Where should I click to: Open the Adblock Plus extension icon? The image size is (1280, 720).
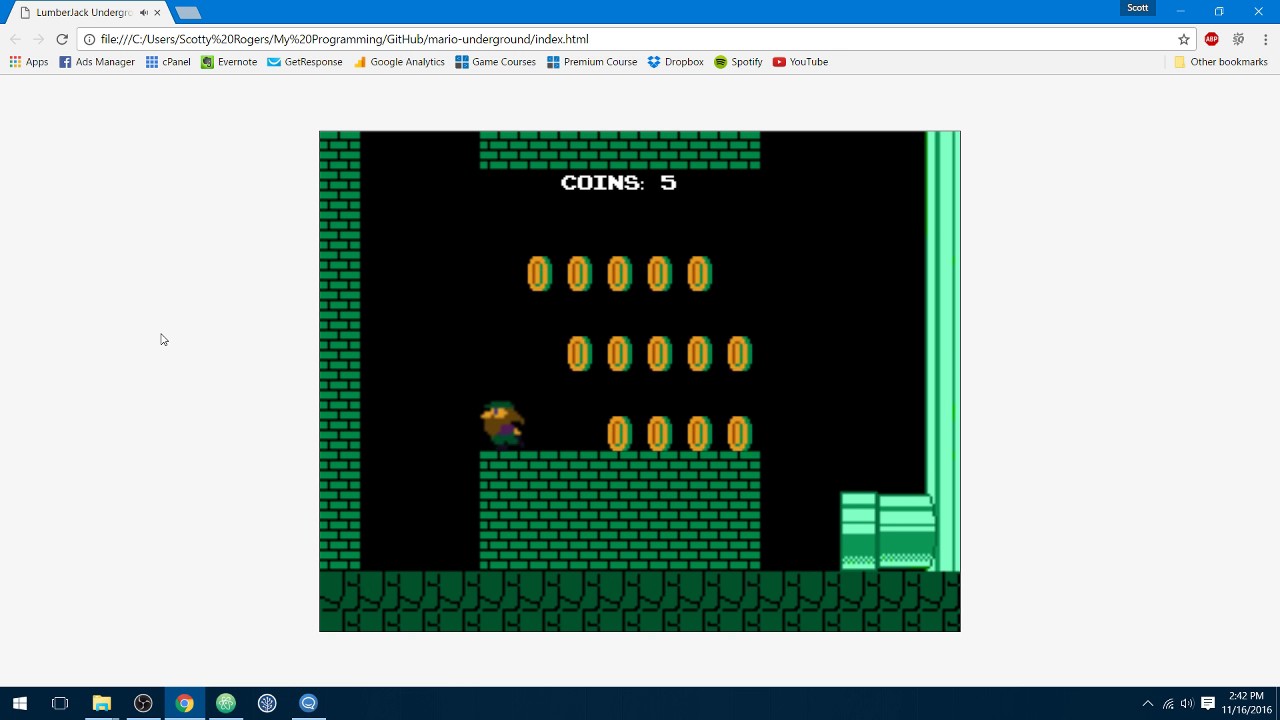click(x=1212, y=39)
